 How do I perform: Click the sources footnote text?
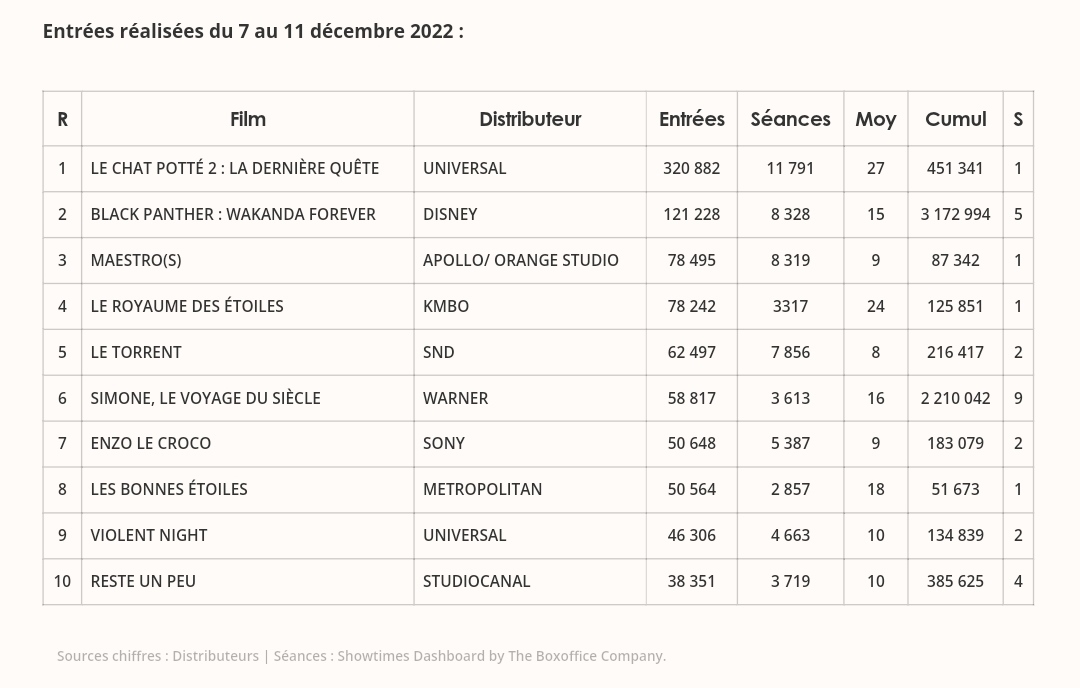[361, 656]
